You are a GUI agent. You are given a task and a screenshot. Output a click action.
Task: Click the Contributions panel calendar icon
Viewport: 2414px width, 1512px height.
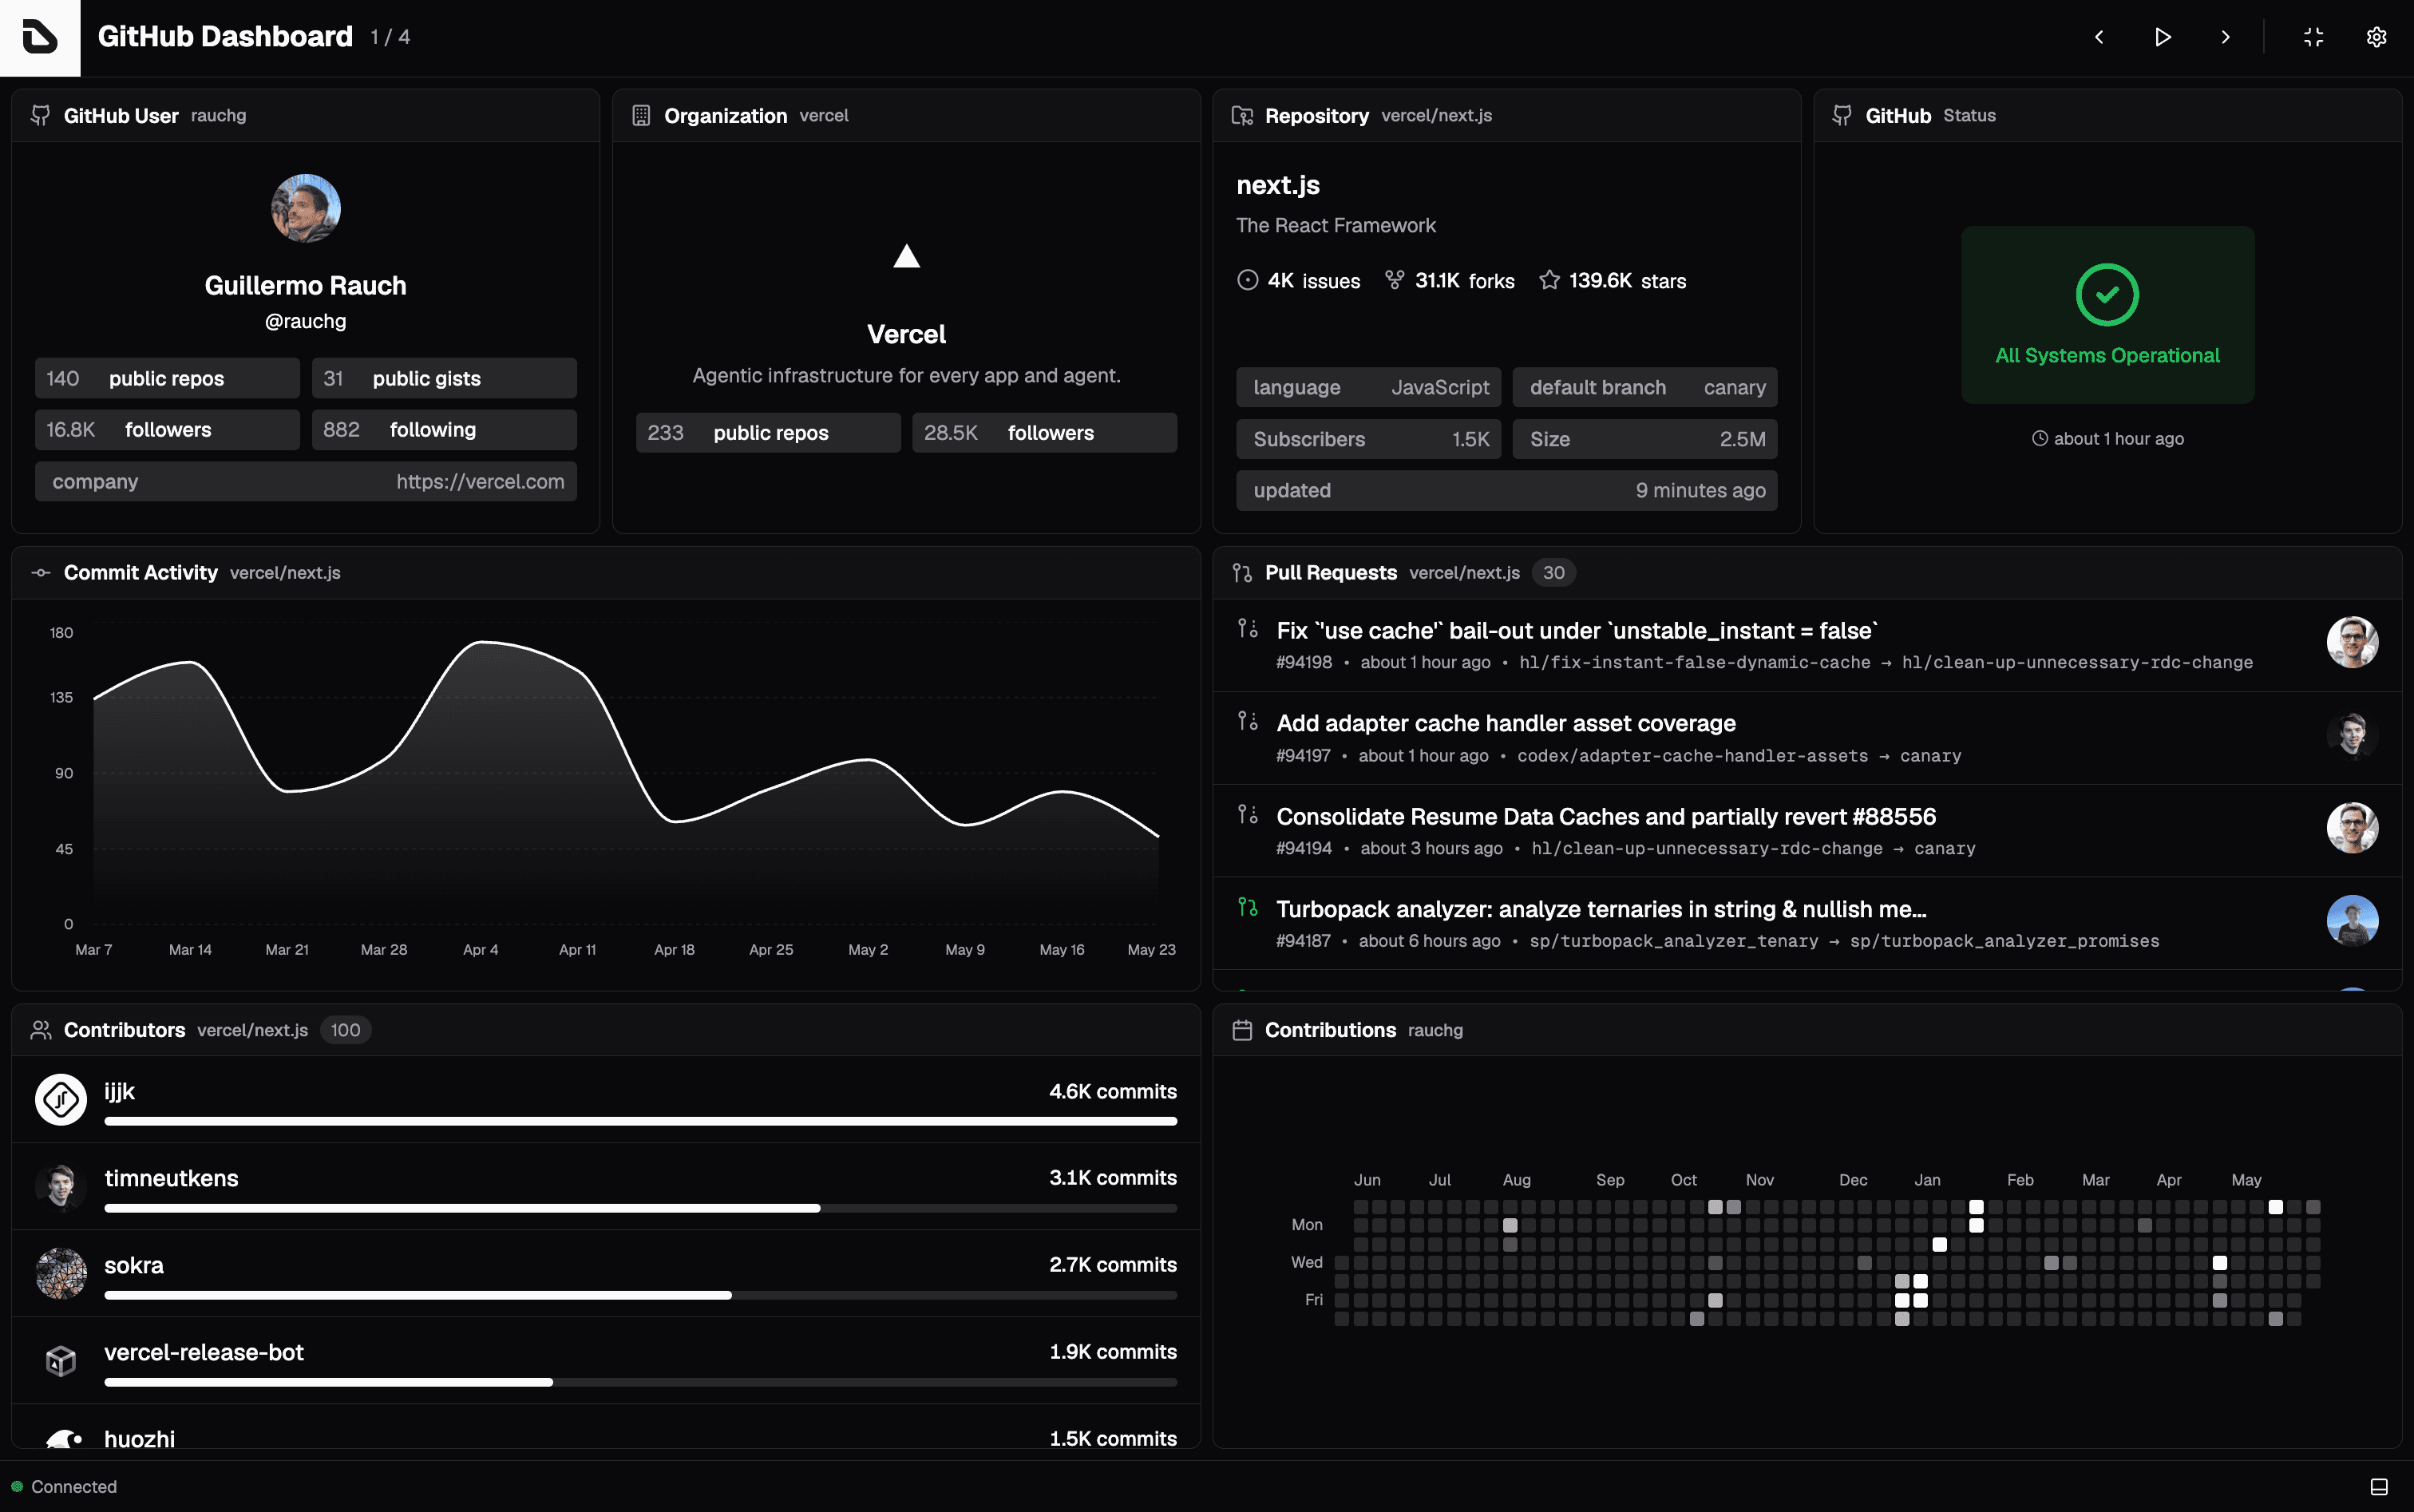point(1242,1030)
